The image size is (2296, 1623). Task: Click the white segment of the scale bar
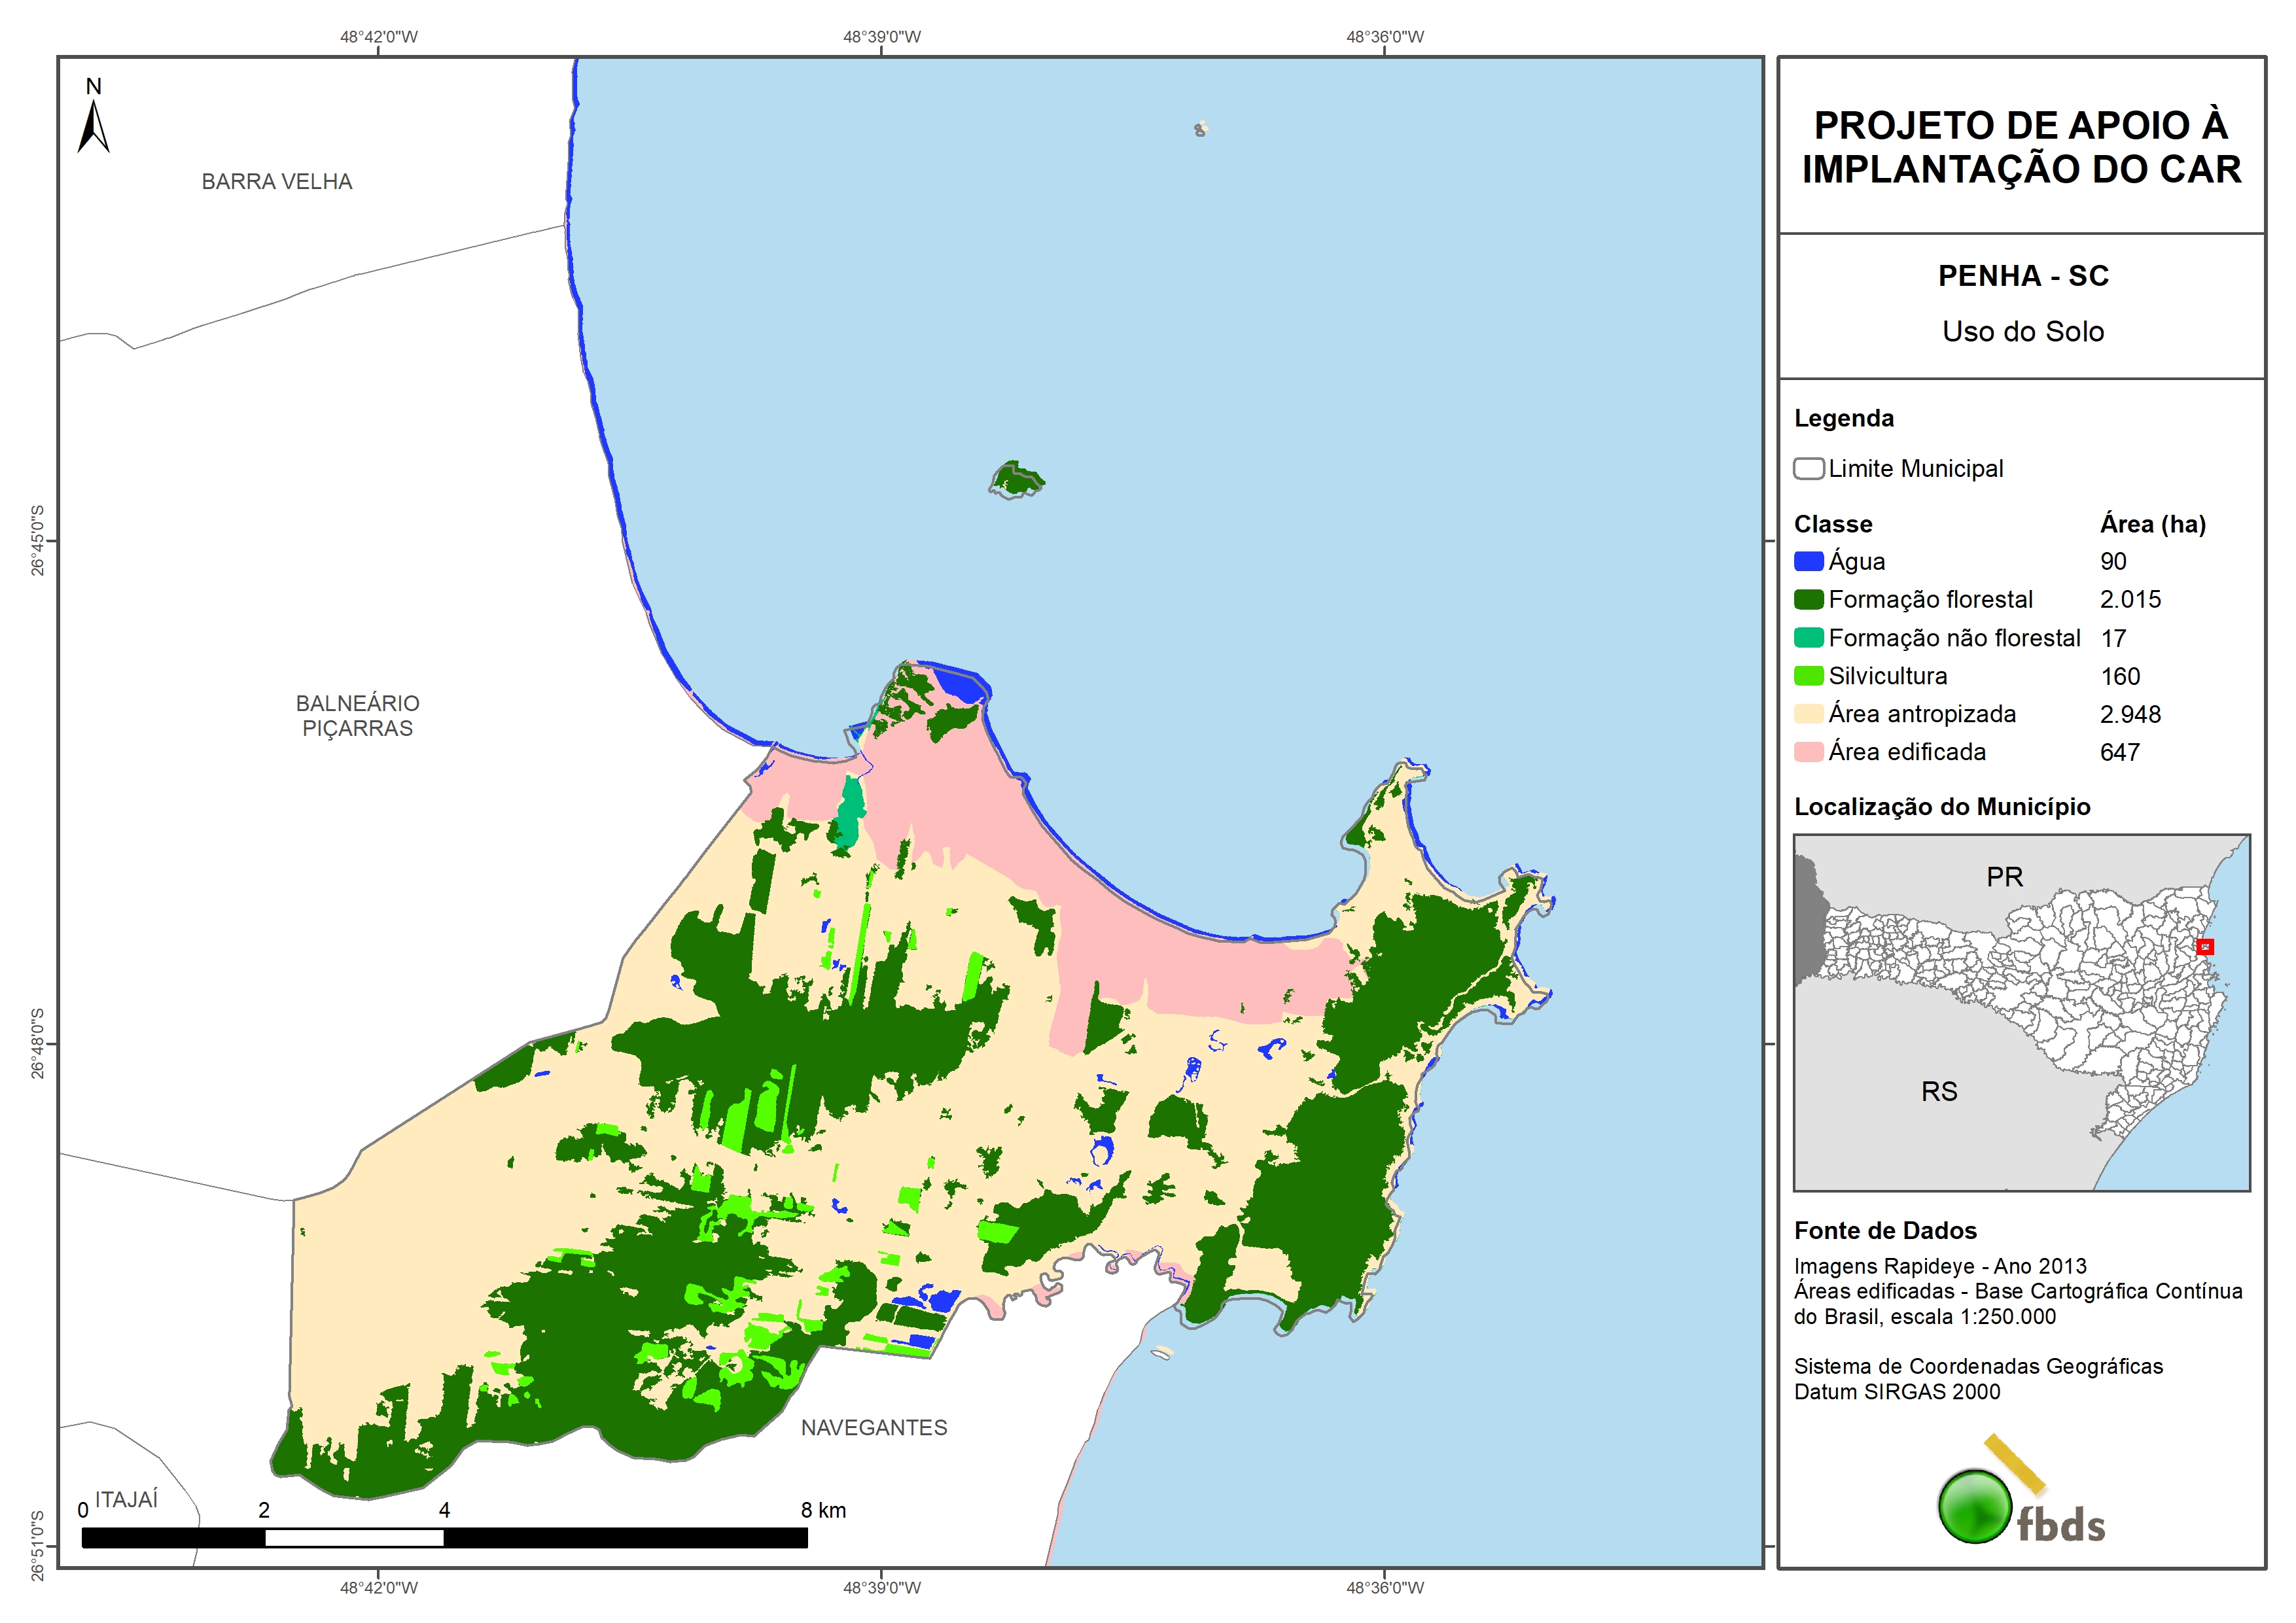354,1538
